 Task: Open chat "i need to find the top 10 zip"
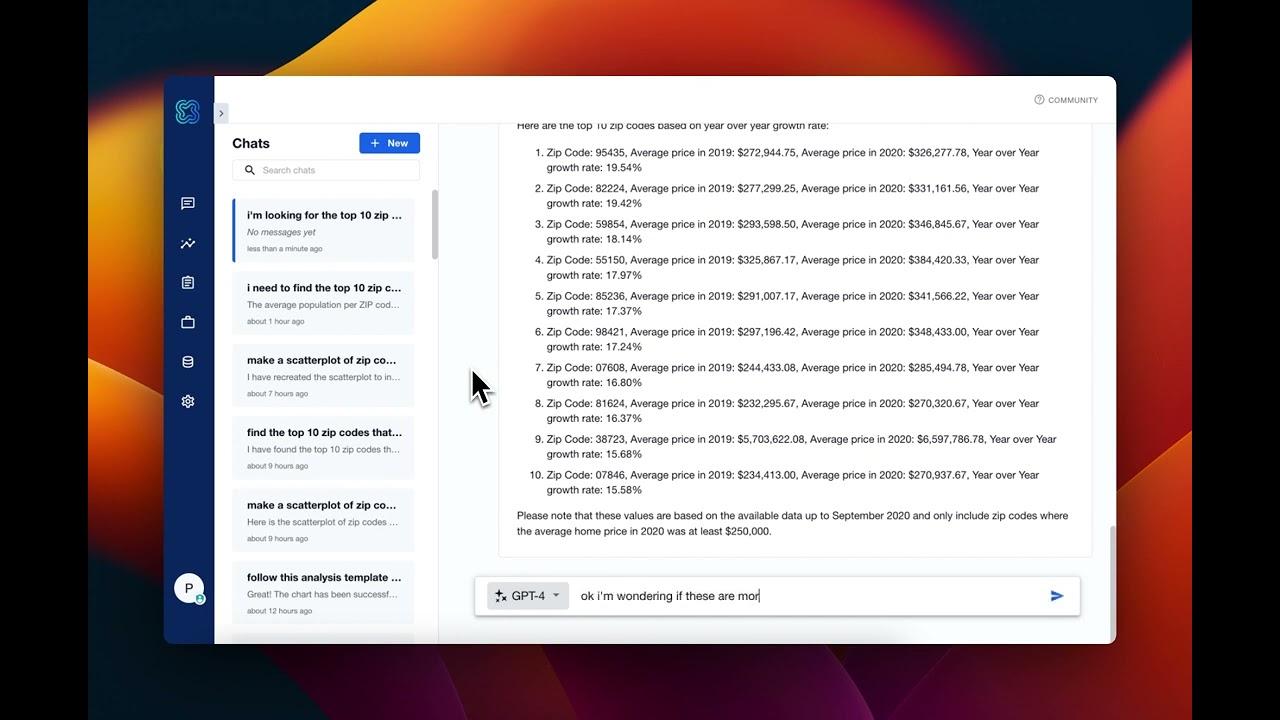[323, 303]
